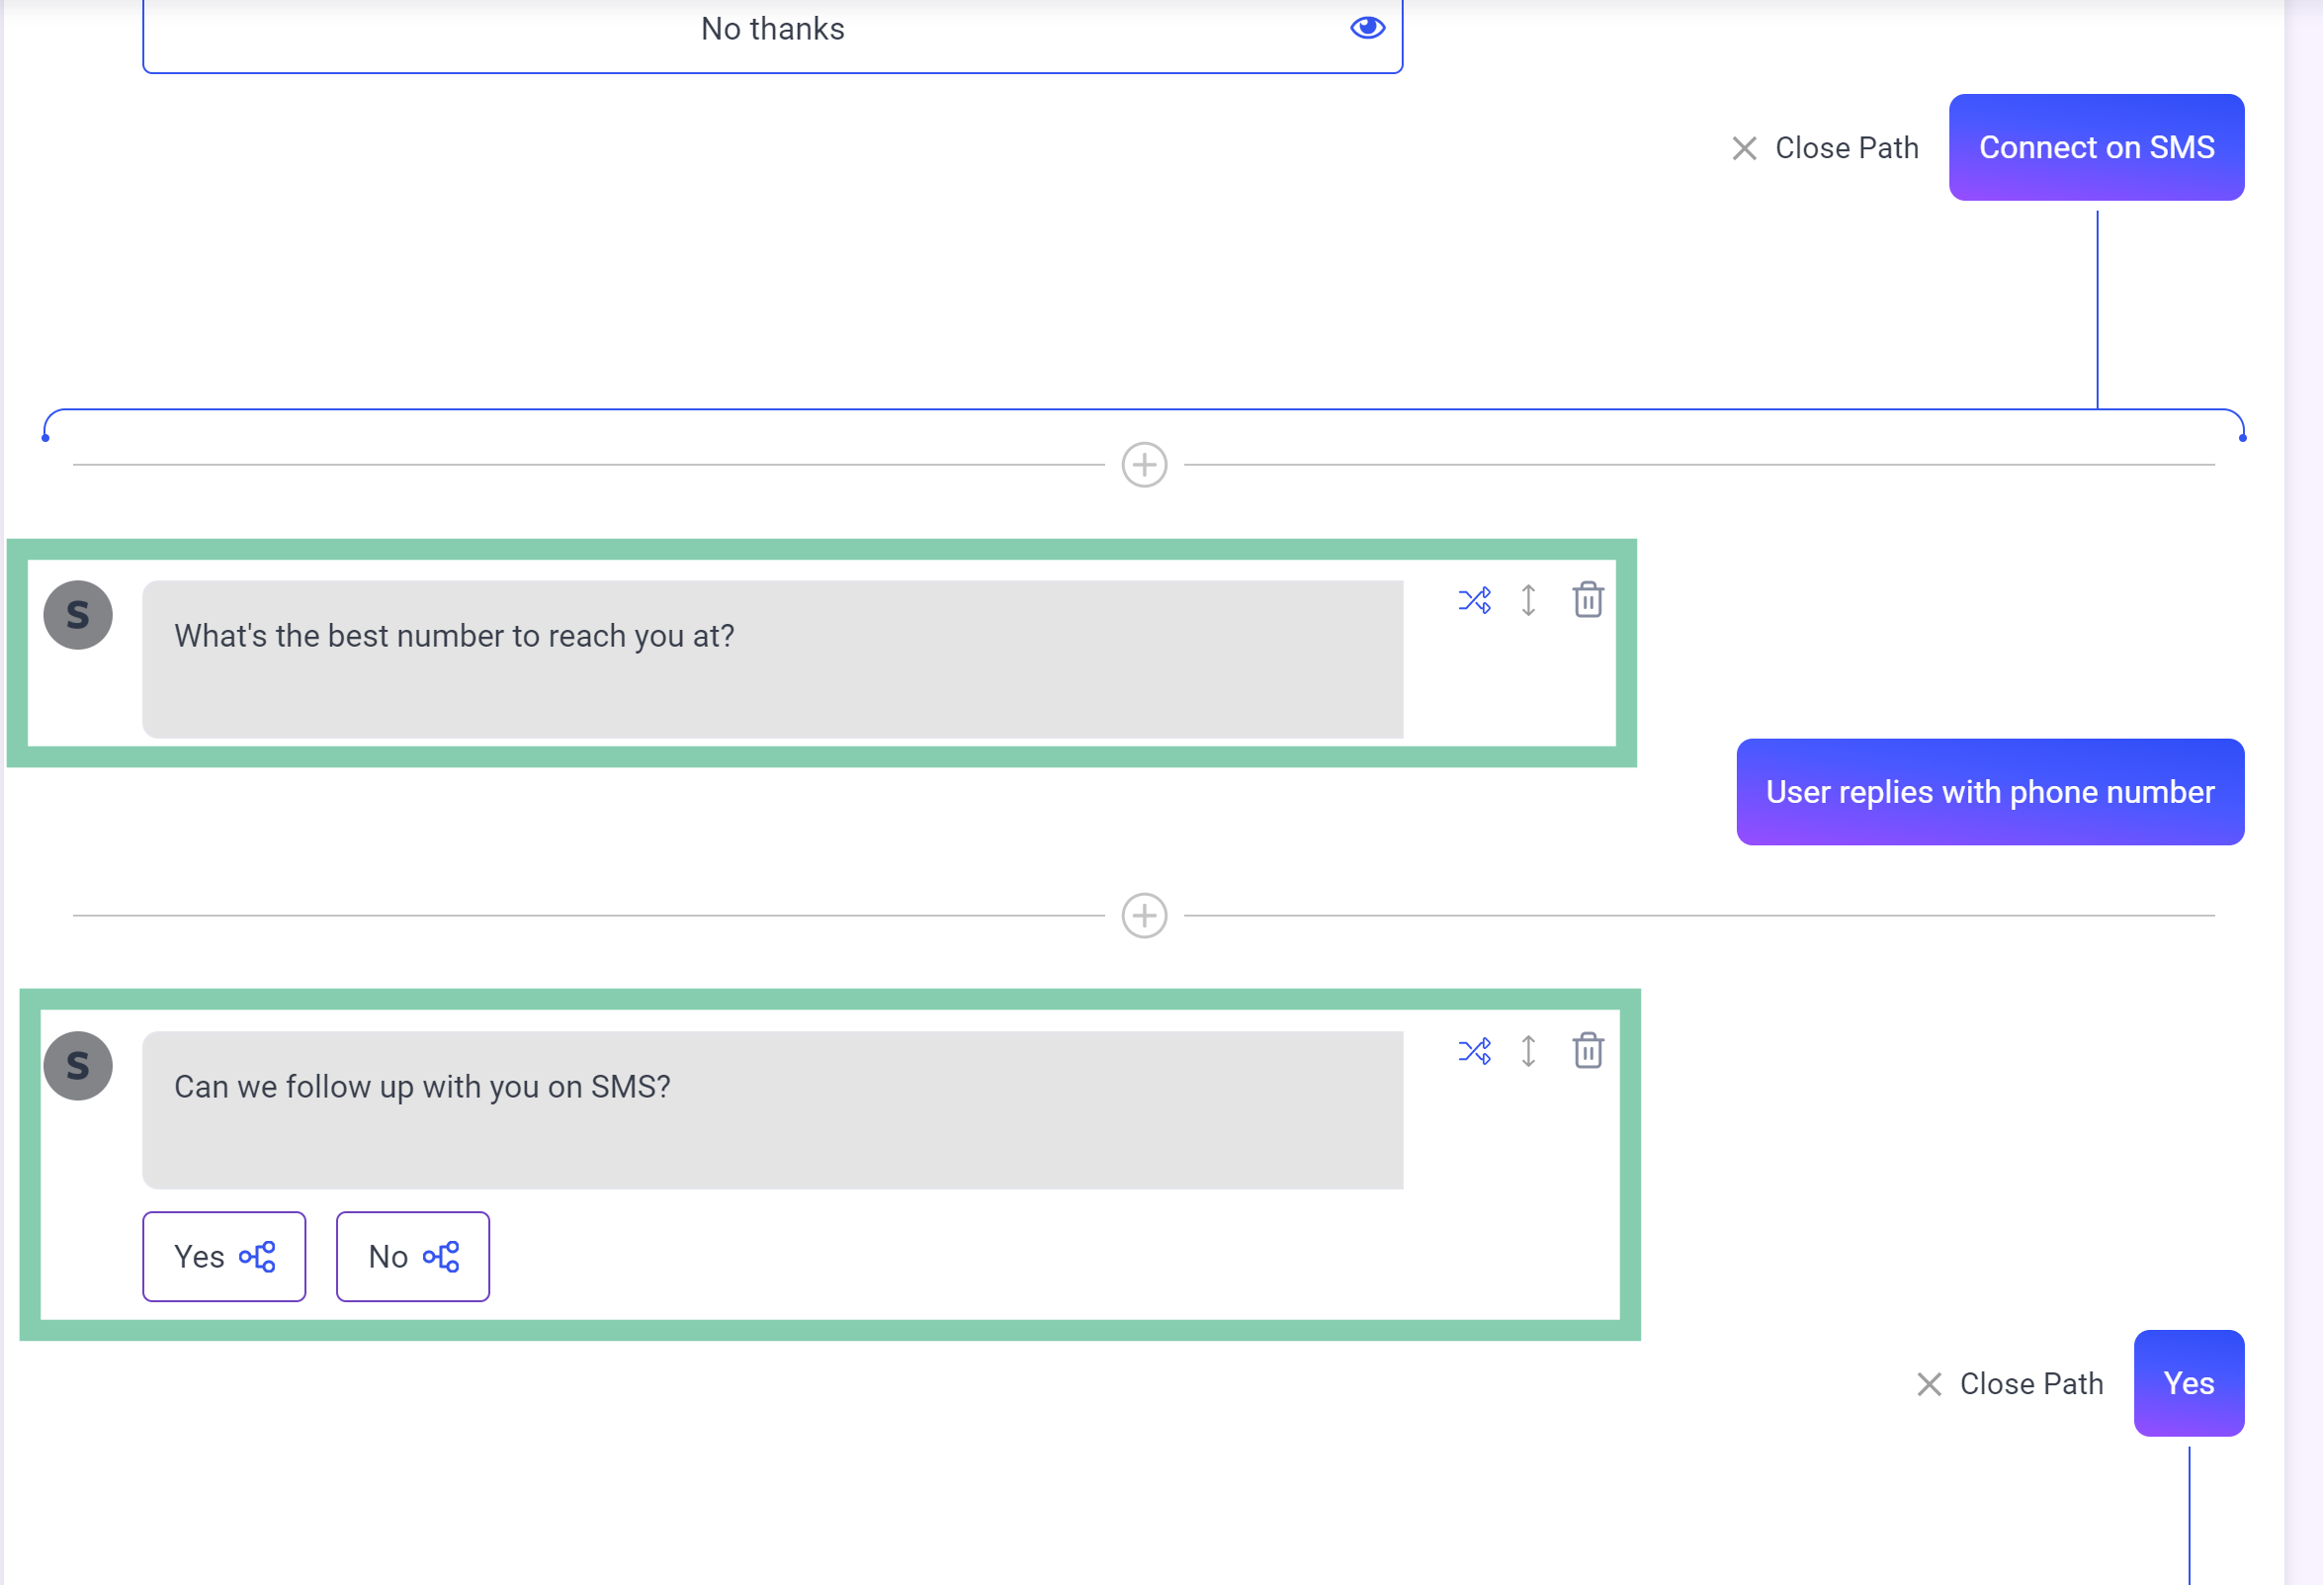2324x1585 pixels.
Task: Click shuffle icon on best number message
Action: (x=1474, y=600)
